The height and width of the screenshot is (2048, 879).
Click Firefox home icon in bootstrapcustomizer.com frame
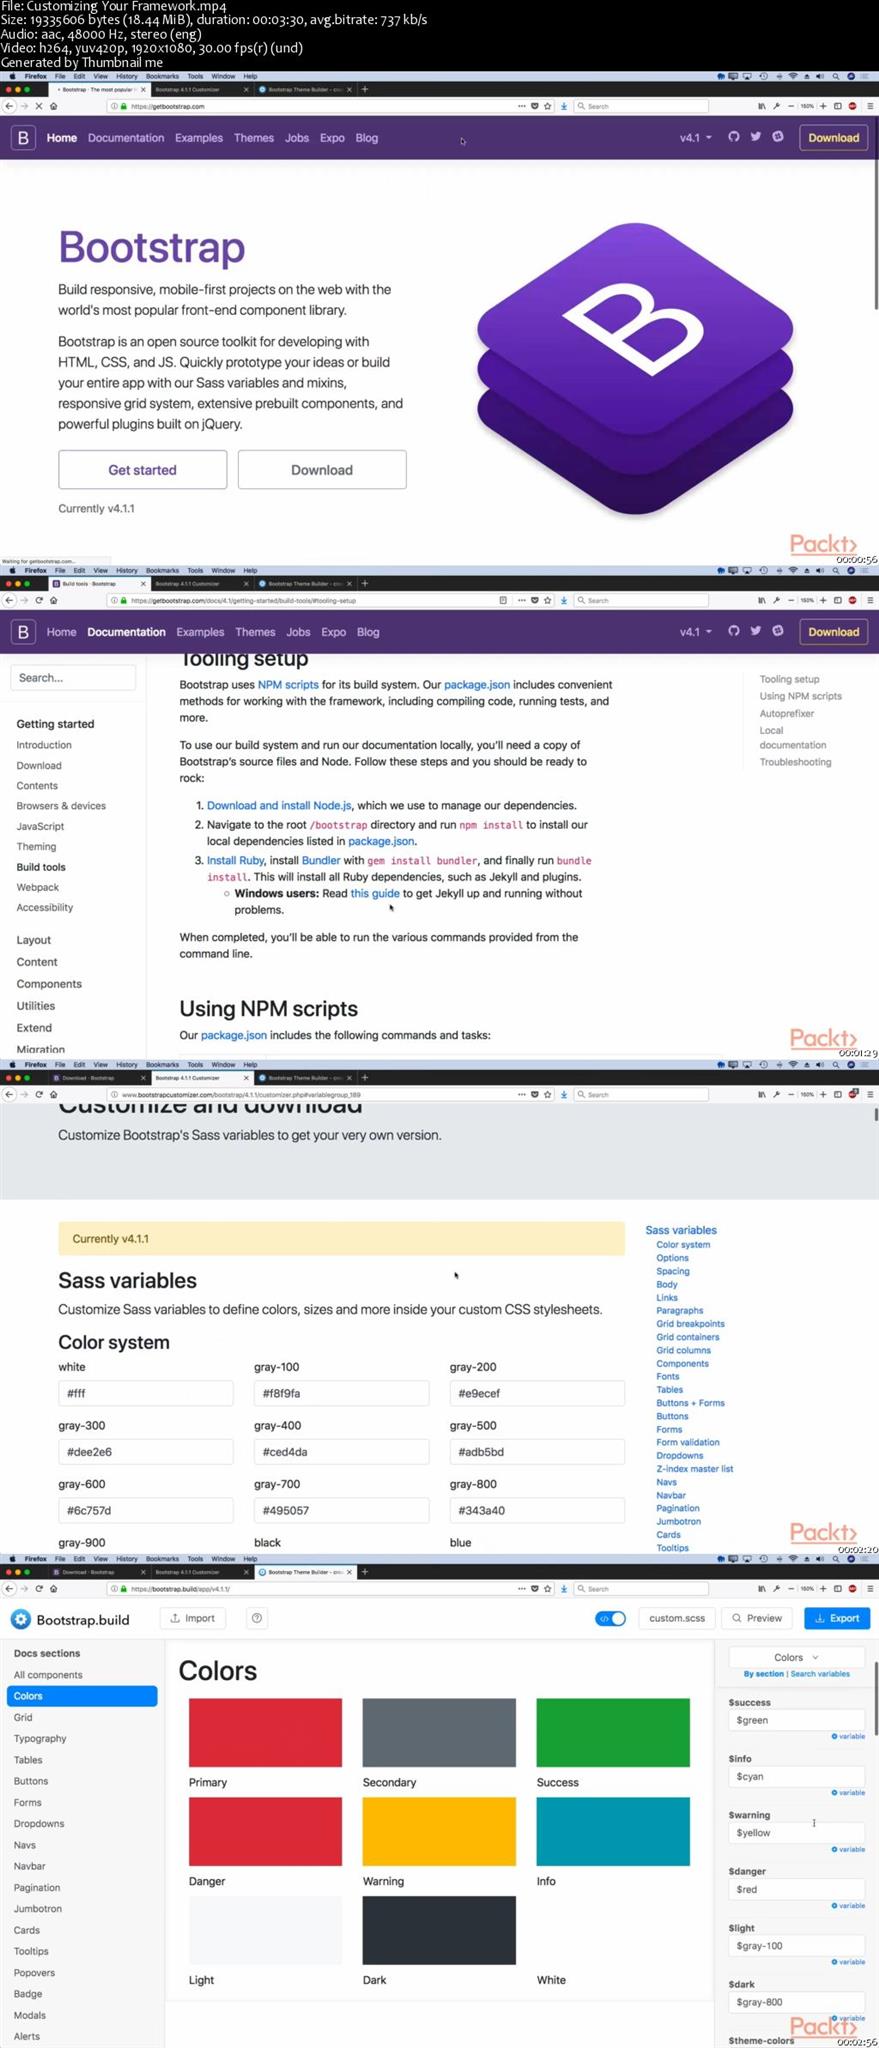[53, 1094]
